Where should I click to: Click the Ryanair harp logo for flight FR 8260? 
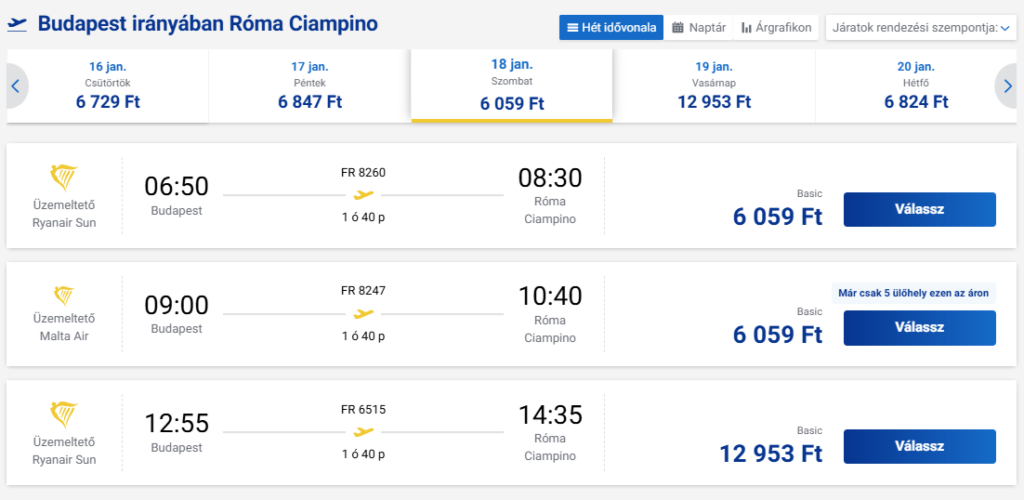[x=64, y=178]
